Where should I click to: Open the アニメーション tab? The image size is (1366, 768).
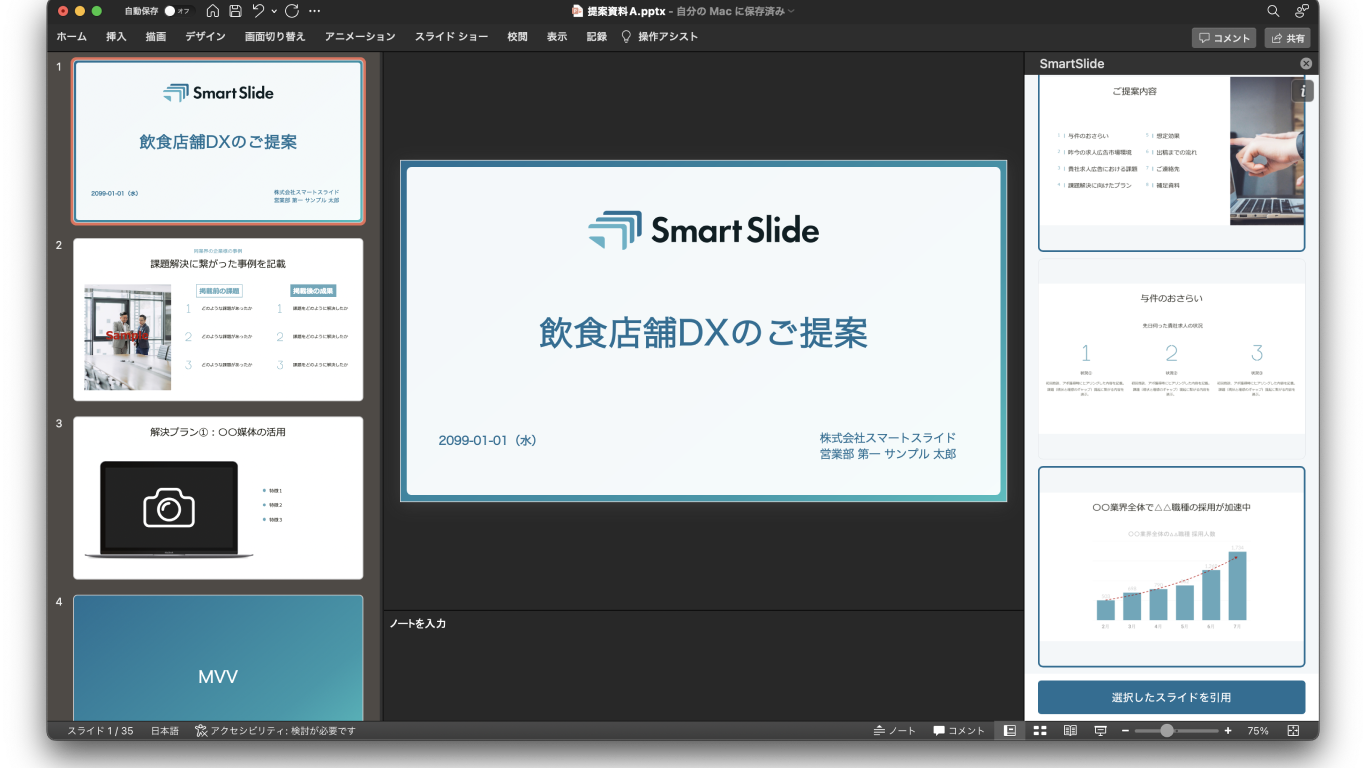(x=360, y=37)
